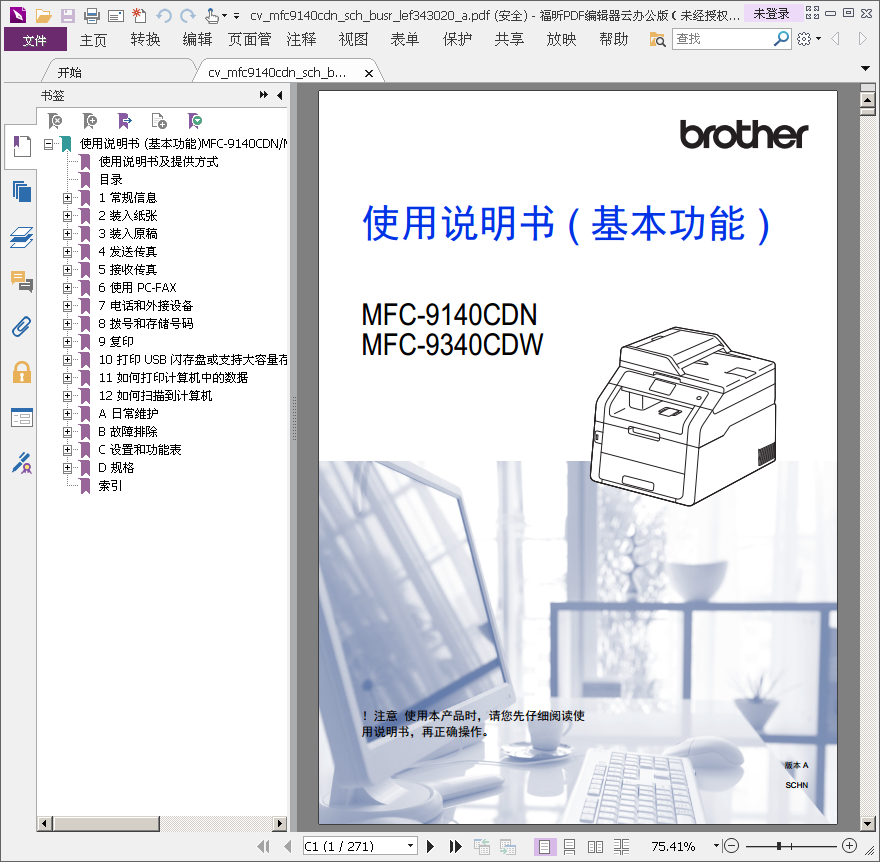Viewport: 880px width, 862px height.
Task: Open the Security lock panel
Action: point(22,372)
